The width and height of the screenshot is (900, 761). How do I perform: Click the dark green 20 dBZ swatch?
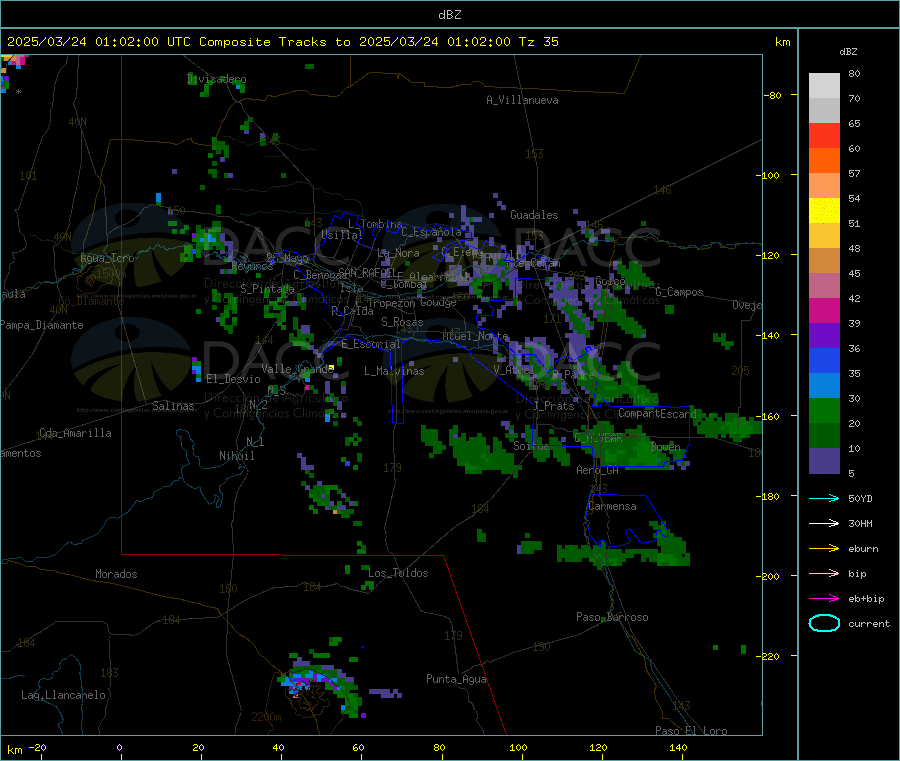pyautogui.click(x=824, y=436)
